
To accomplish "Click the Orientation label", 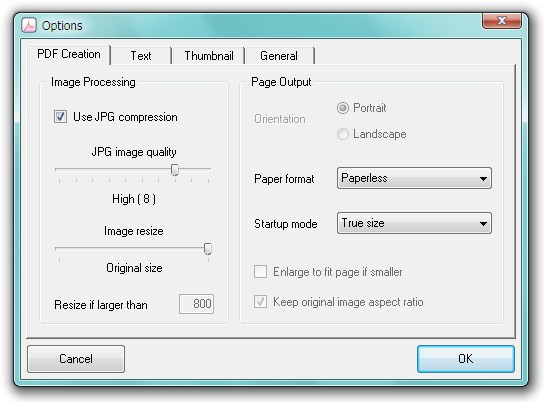I will 280,119.
